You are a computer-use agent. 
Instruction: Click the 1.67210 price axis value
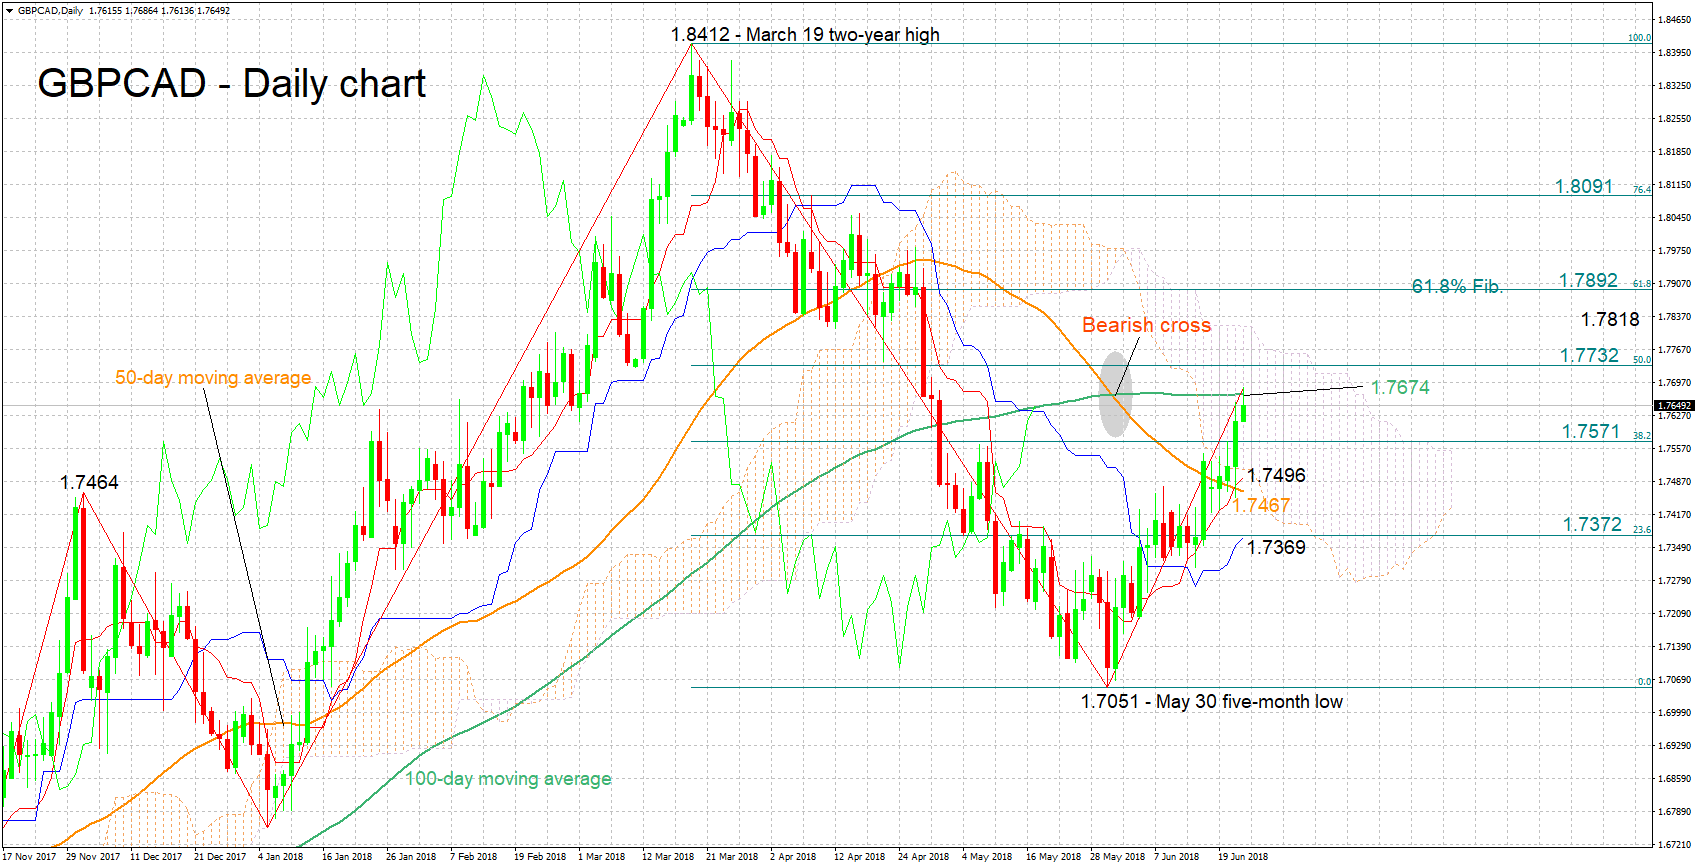(1674, 845)
